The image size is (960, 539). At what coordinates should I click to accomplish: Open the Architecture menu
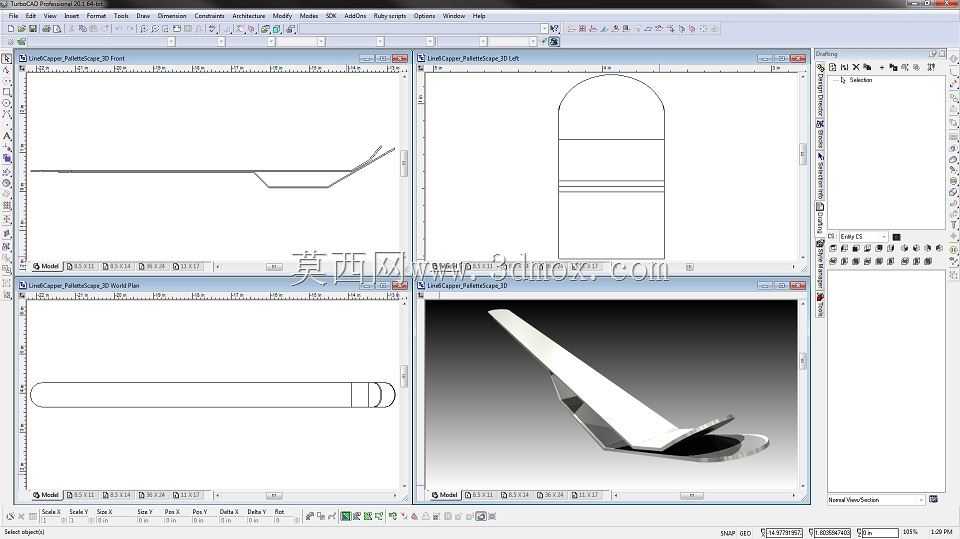click(x=249, y=16)
